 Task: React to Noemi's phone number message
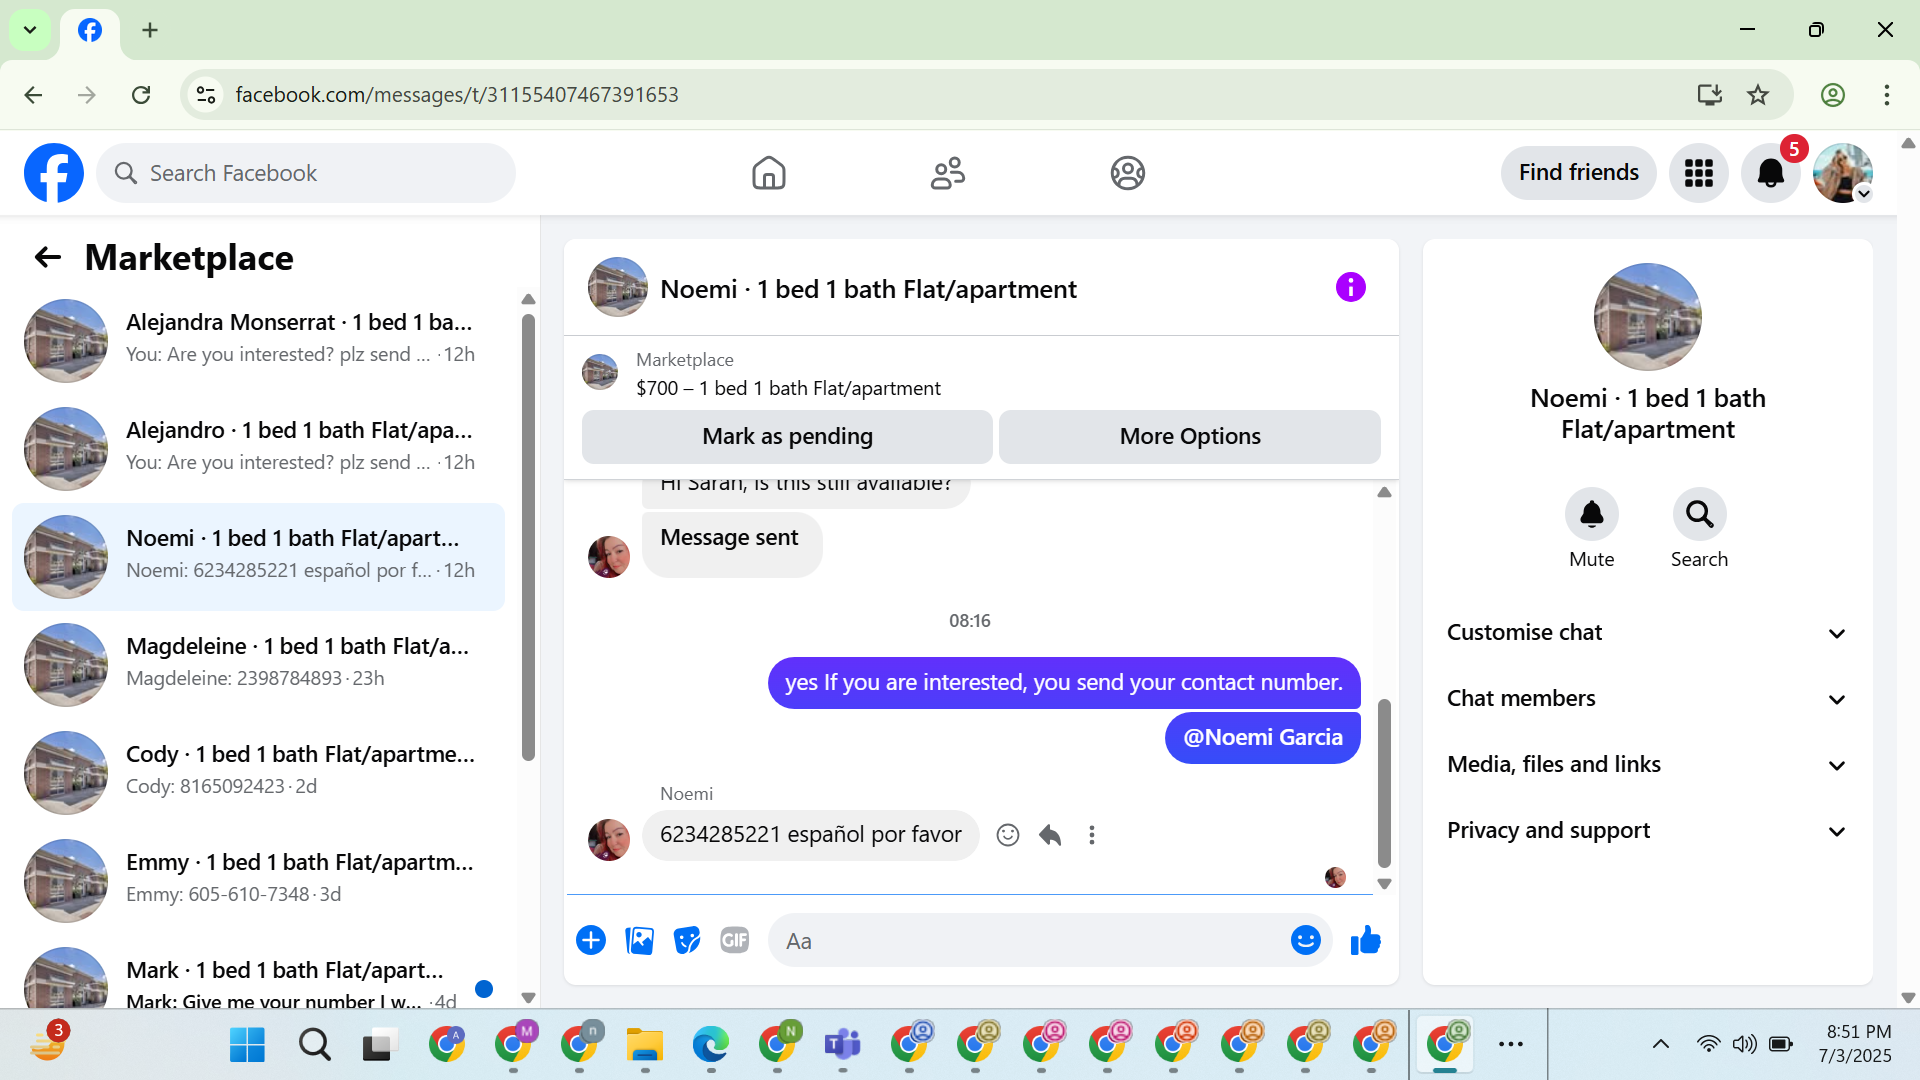[x=1008, y=835]
